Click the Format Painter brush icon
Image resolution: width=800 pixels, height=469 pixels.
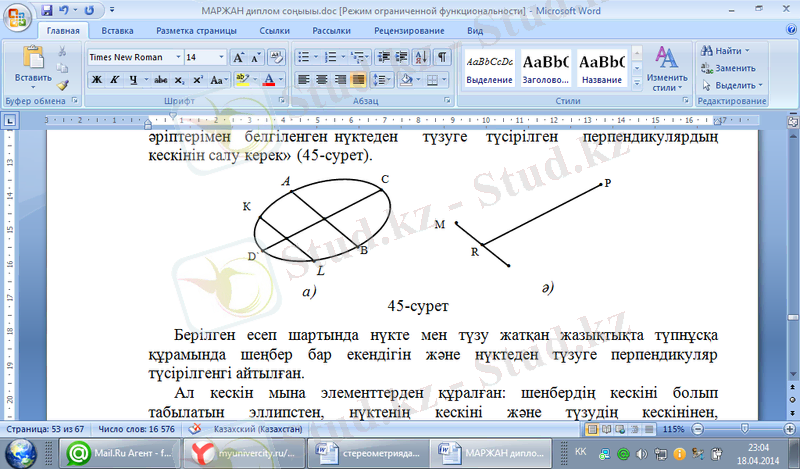[x=63, y=86]
